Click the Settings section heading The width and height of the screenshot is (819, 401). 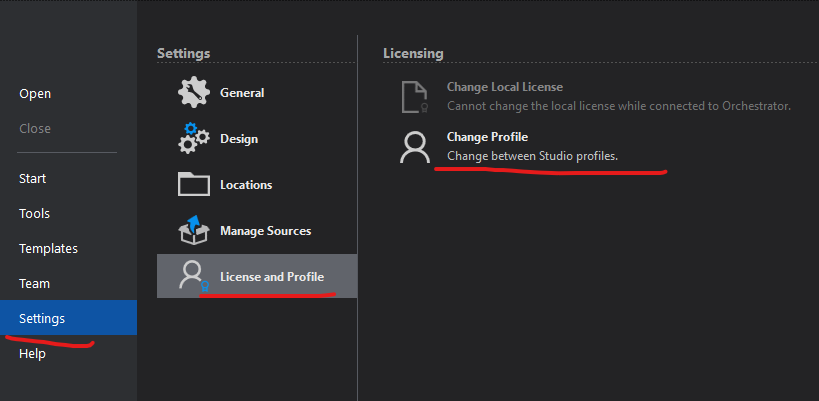tap(184, 53)
